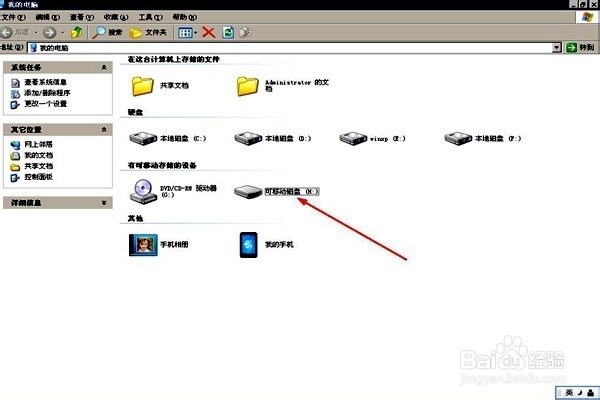Click the winxp (E:) label text

pyautogui.click(x=388, y=139)
